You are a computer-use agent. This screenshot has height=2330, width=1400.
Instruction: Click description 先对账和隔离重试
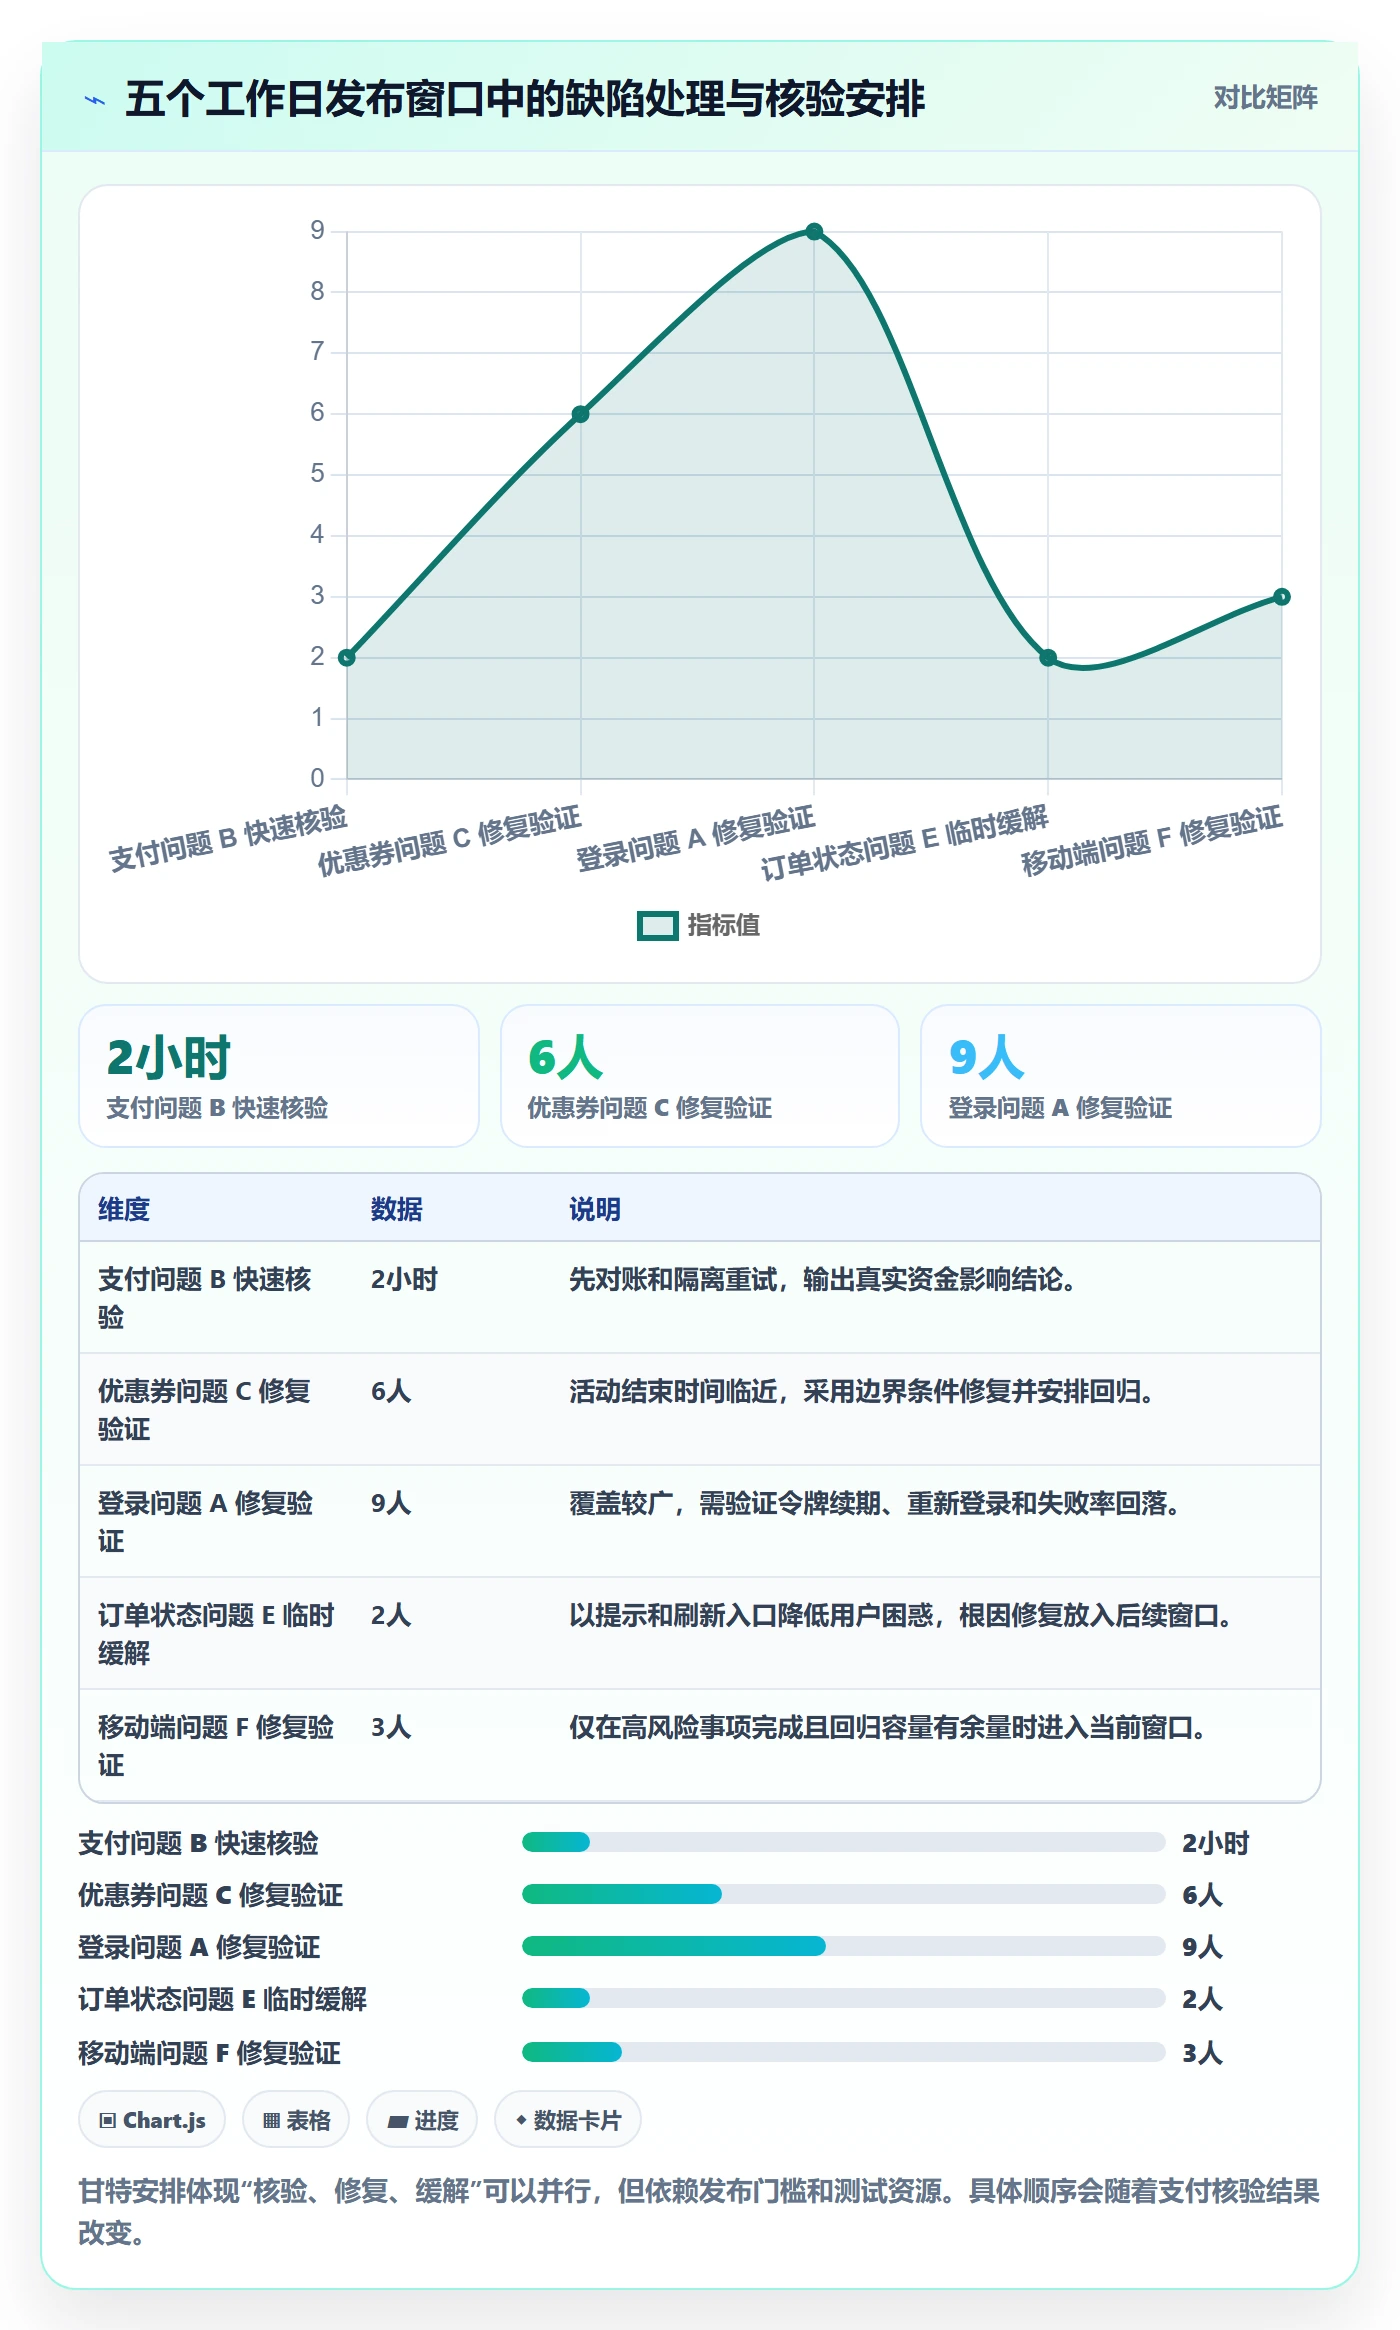823,1279
